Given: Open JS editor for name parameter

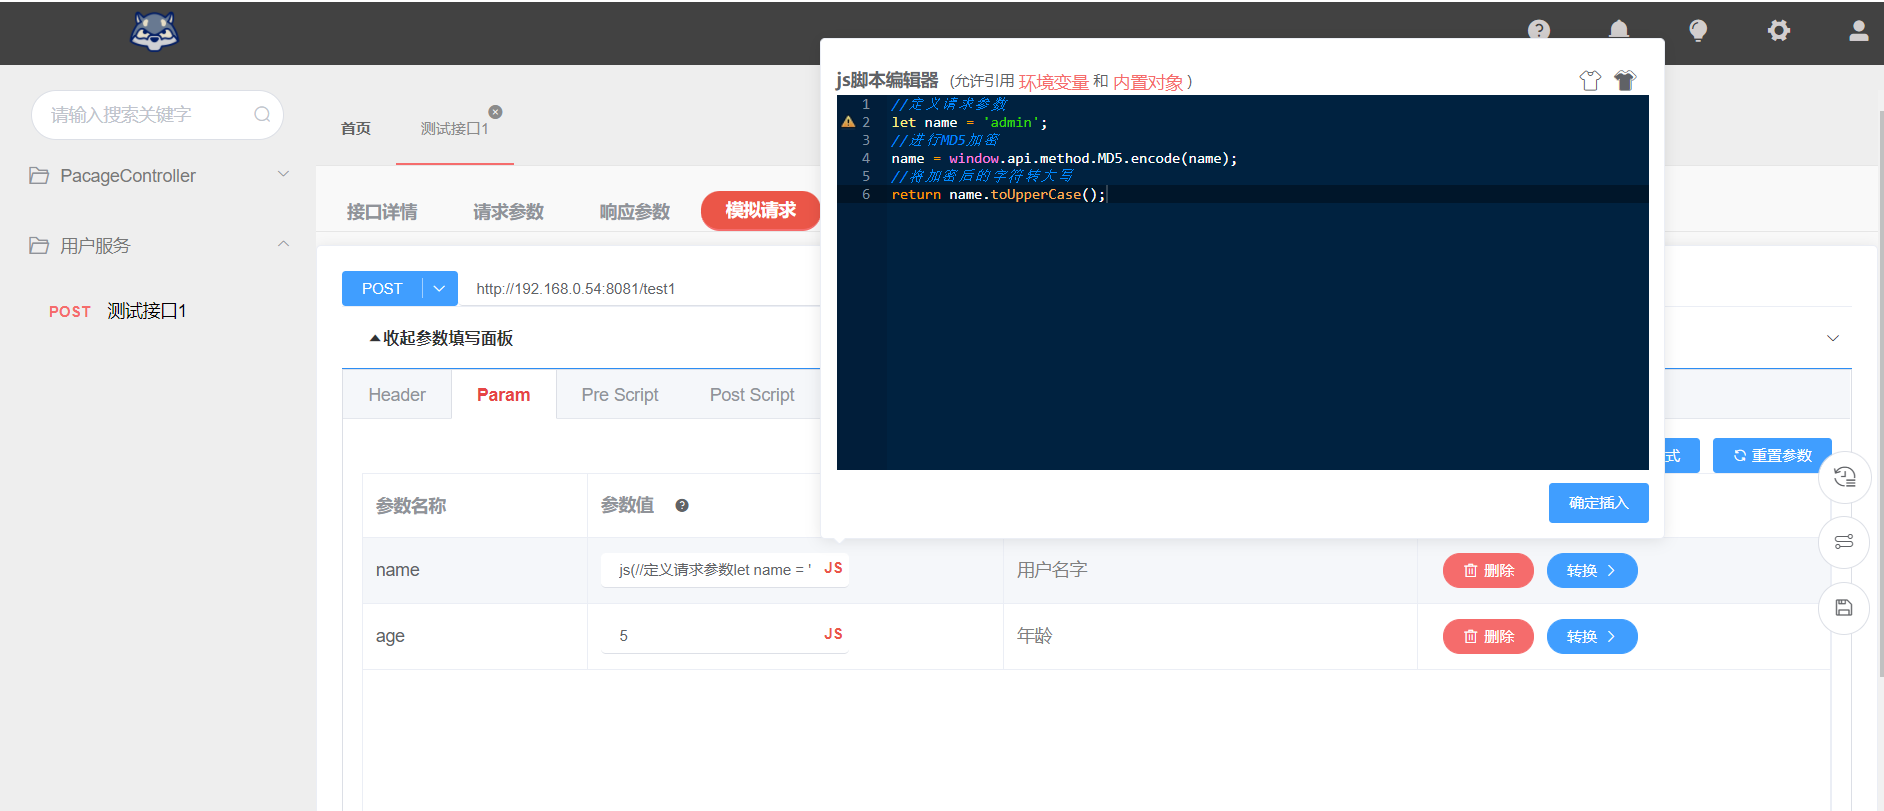Looking at the screenshot, I should [833, 568].
